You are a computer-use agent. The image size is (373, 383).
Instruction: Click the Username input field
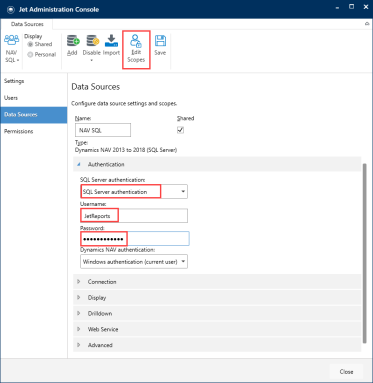[x=134, y=216]
